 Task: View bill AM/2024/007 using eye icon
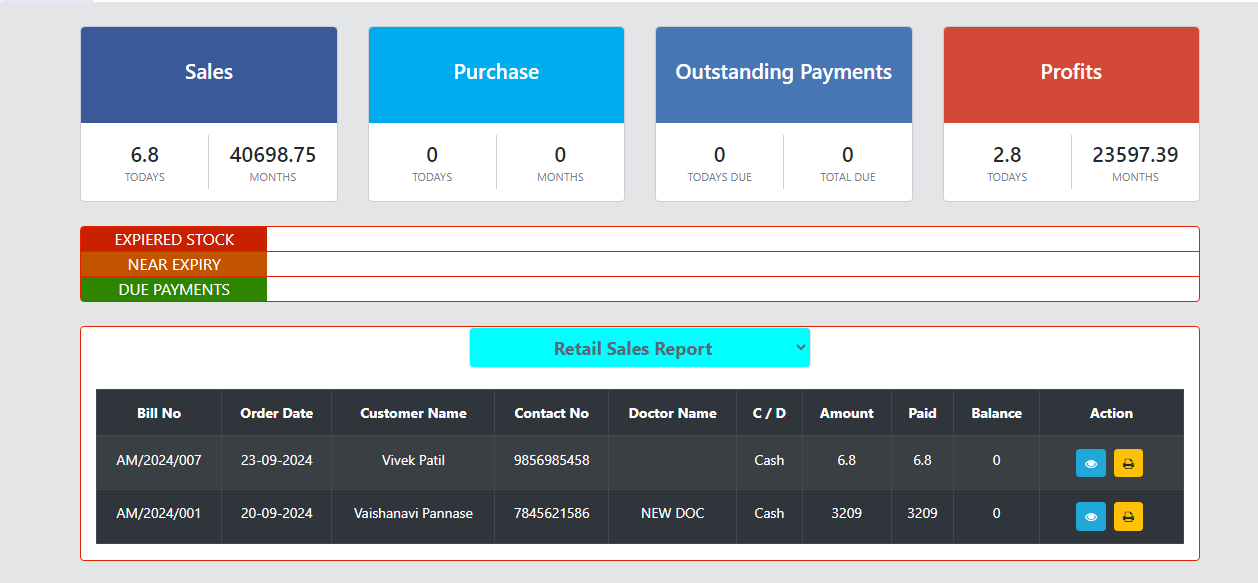[x=1090, y=463]
